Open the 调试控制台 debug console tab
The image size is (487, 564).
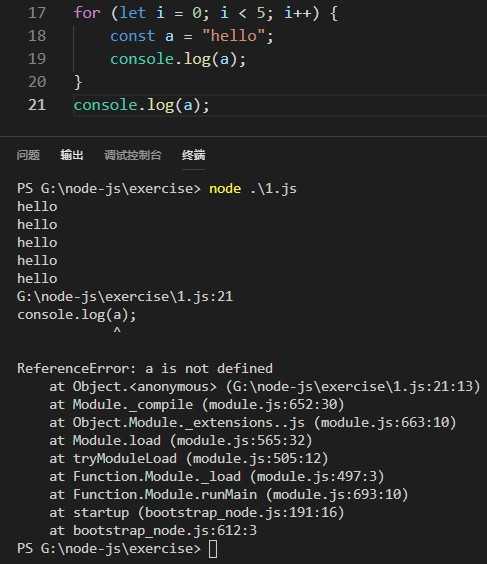pyautogui.click(x=132, y=155)
